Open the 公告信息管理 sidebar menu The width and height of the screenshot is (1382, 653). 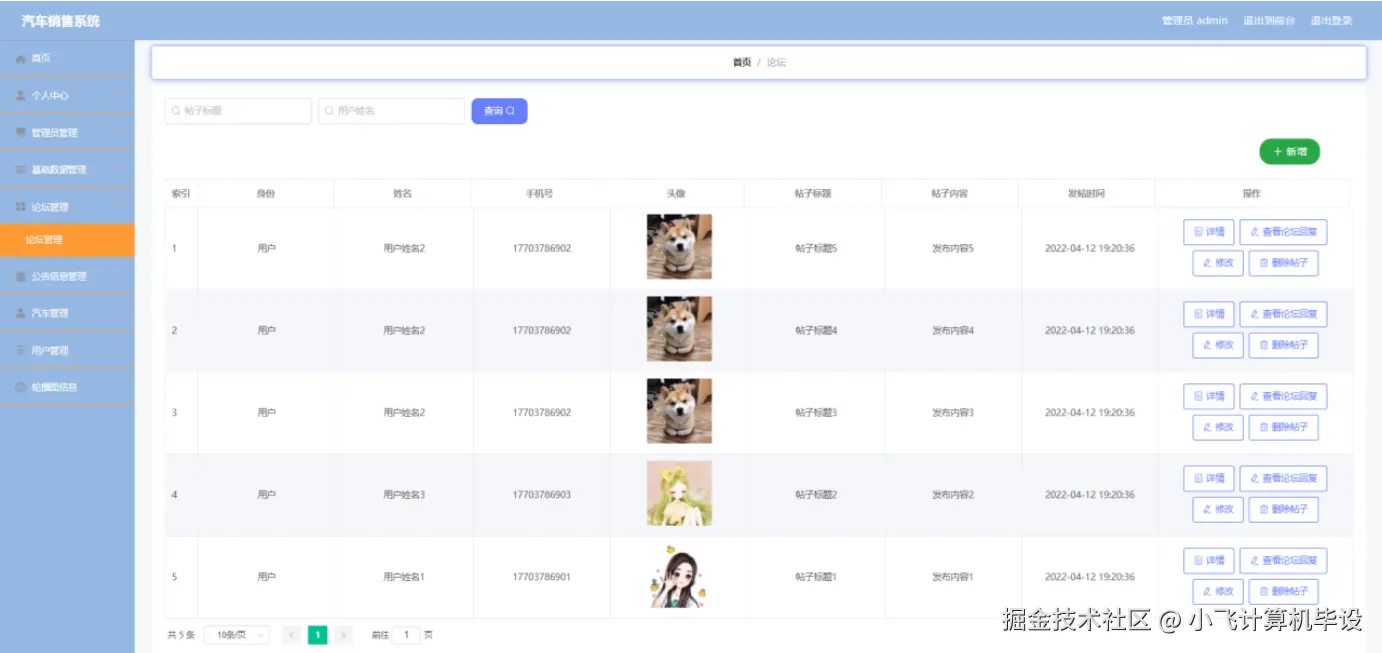coord(67,276)
